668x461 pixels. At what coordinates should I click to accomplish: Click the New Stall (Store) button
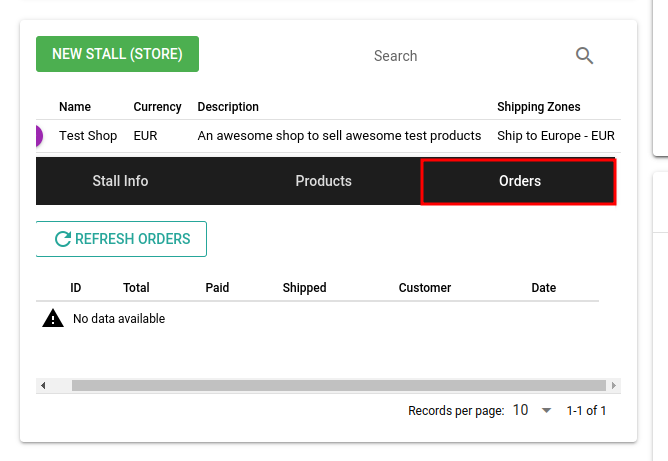[x=117, y=54]
